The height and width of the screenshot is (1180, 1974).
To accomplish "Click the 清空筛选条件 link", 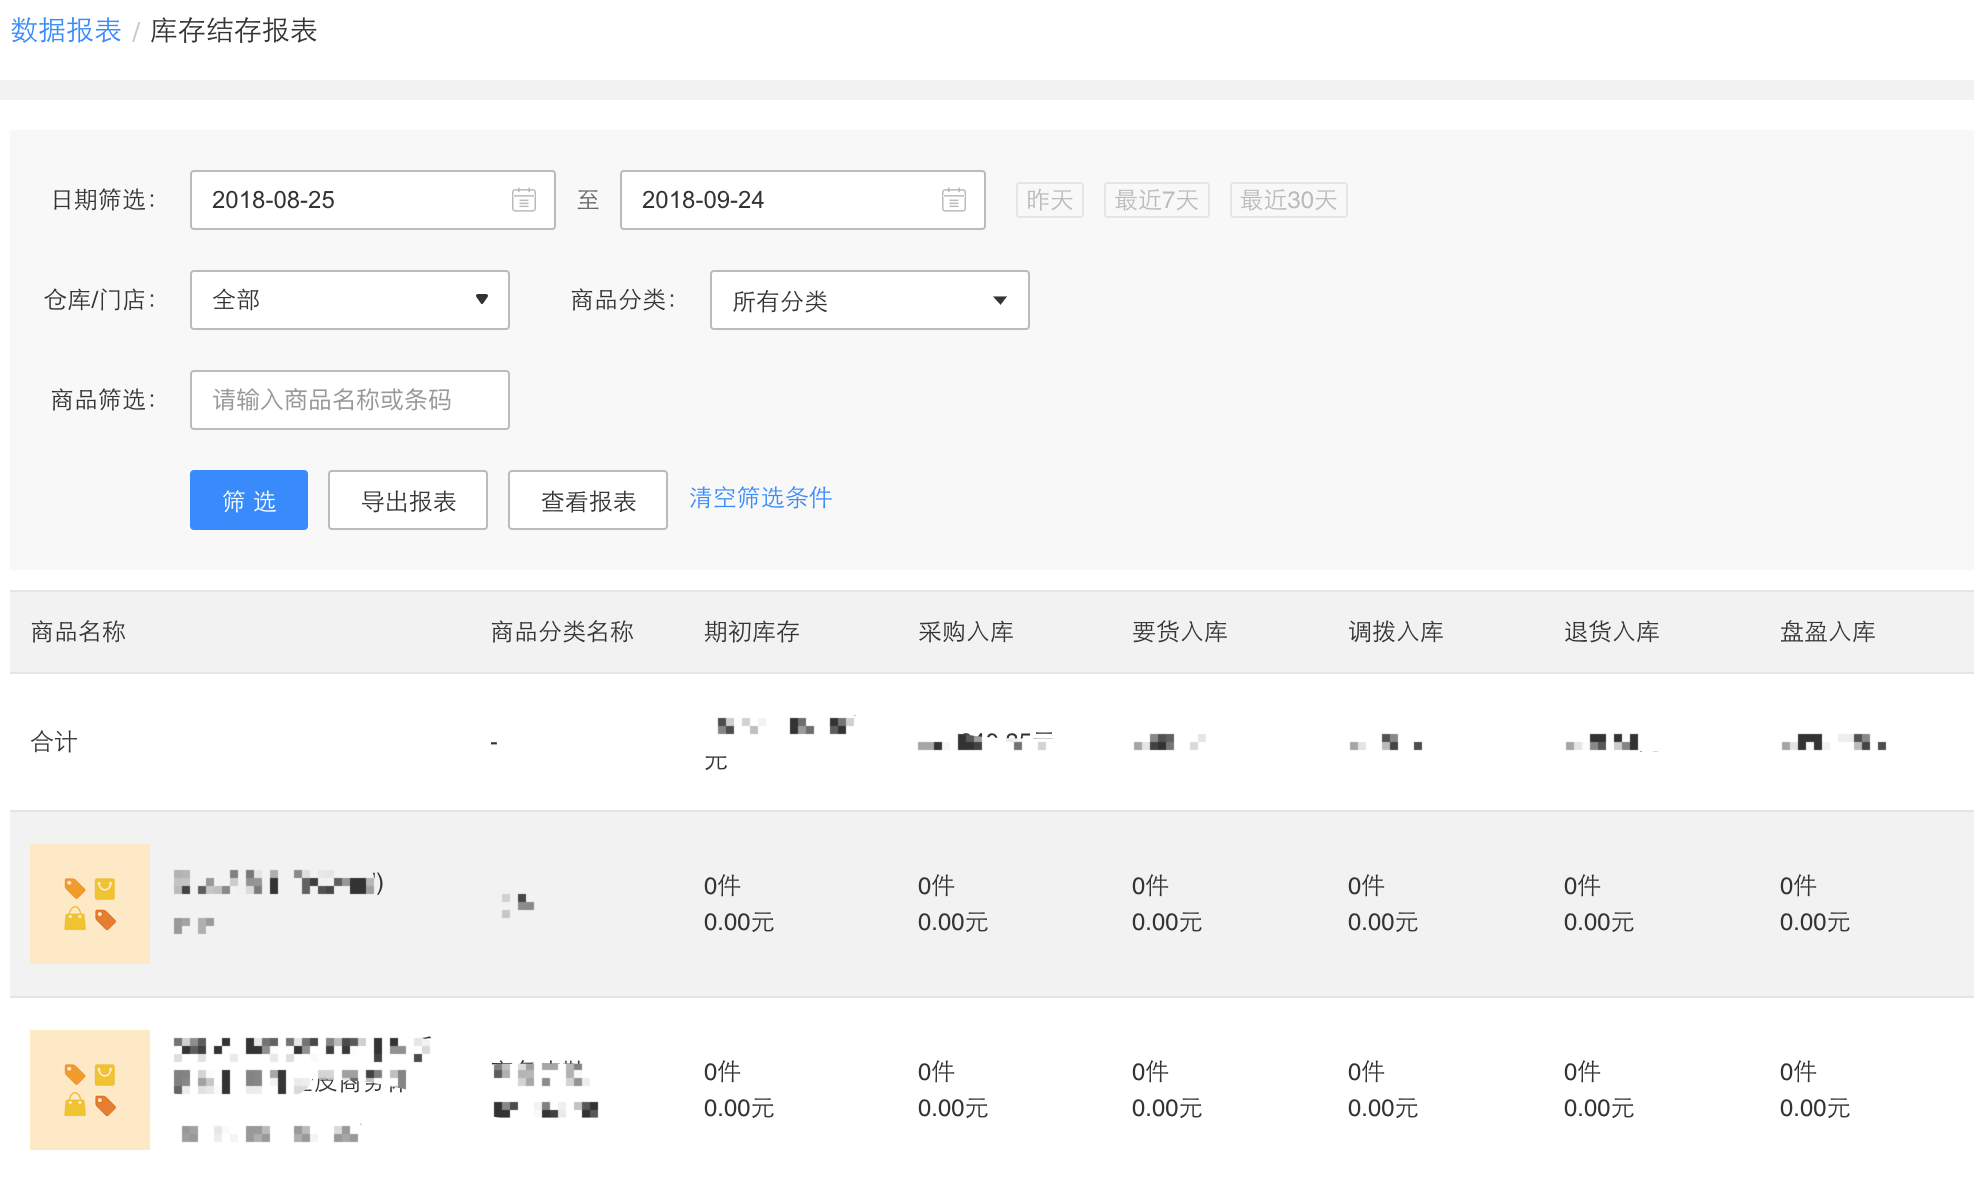I will pyautogui.click(x=760, y=498).
